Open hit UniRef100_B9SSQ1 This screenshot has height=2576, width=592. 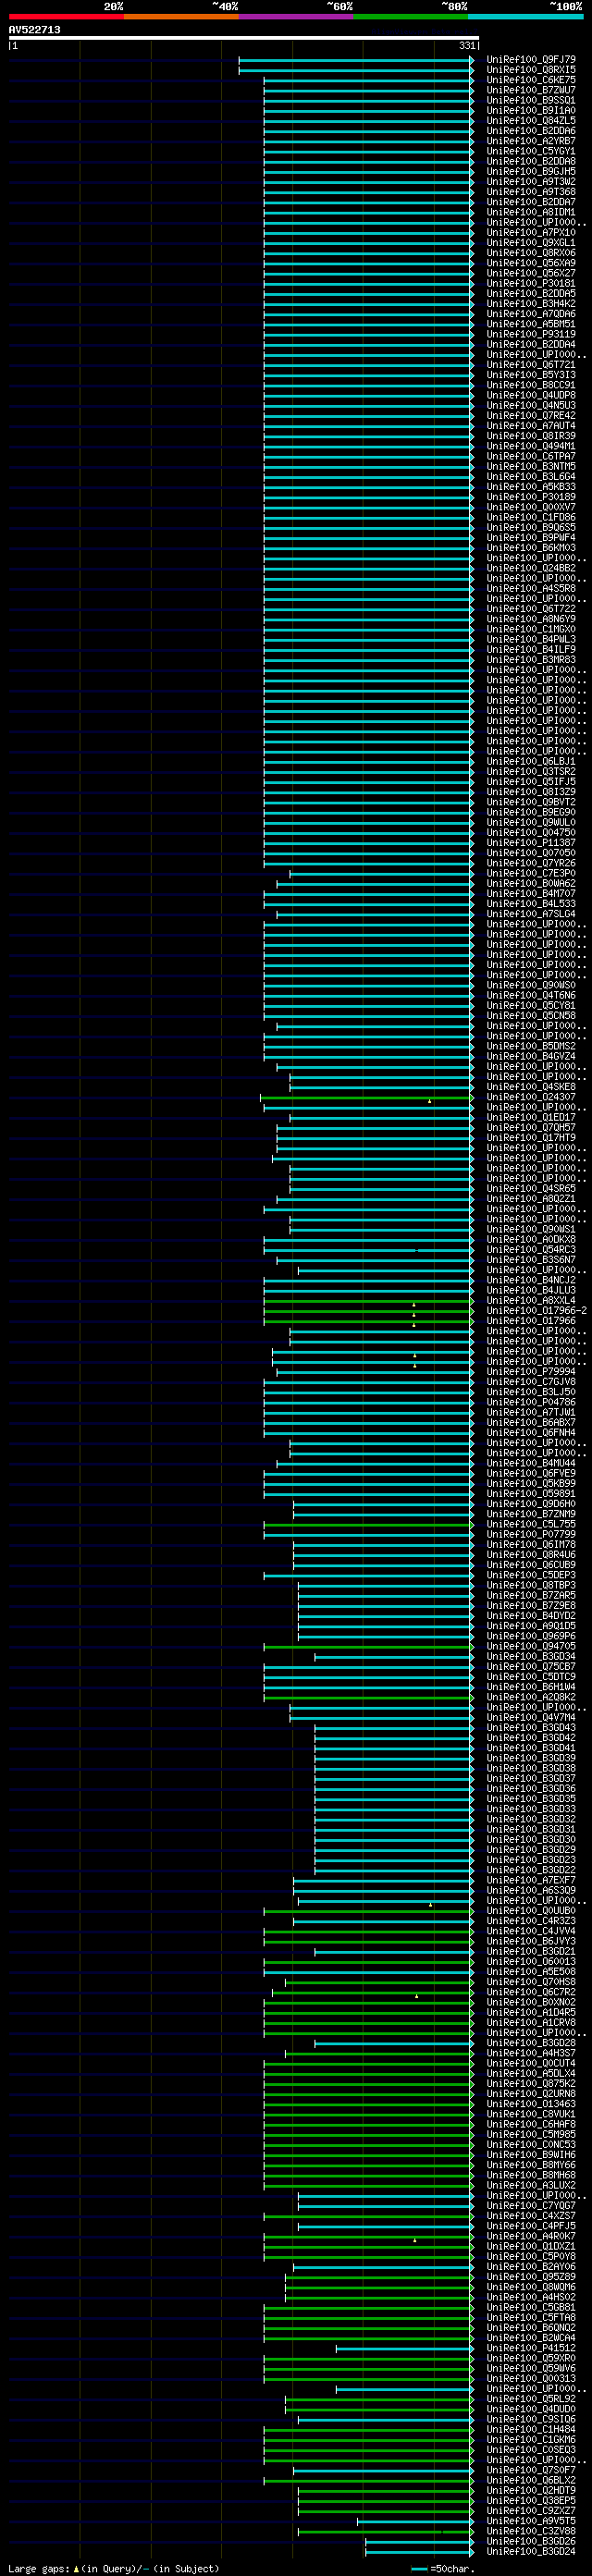pyautogui.click(x=531, y=101)
